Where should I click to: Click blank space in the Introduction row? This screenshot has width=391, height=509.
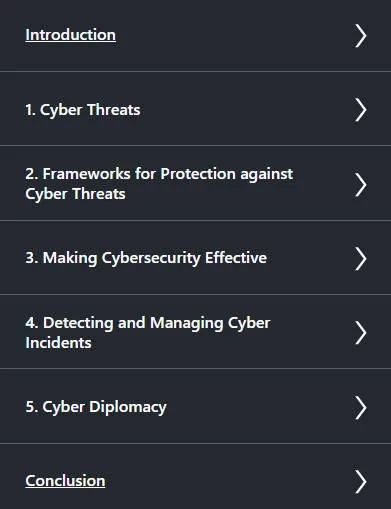pyautogui.click(x=233, y=36)
